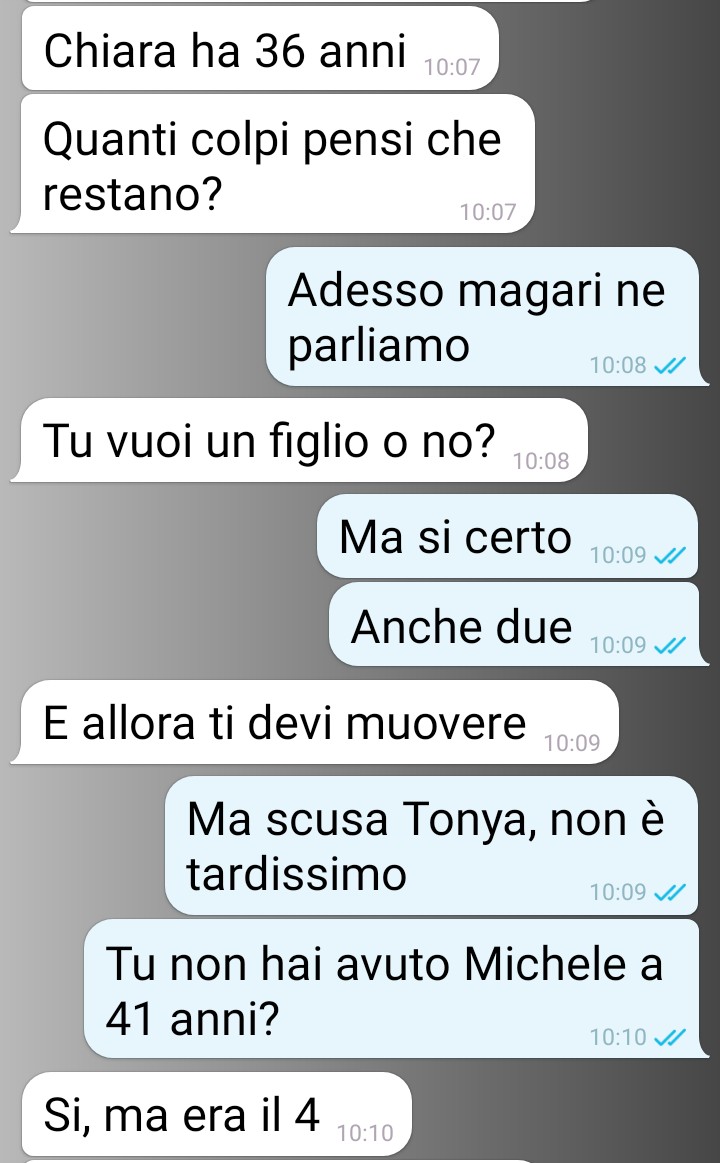The image size is (720, 1163).
Task: Click double checkmarks on the '41 anni?' message
Action: pyautogui.click(x=671, y=1037)
